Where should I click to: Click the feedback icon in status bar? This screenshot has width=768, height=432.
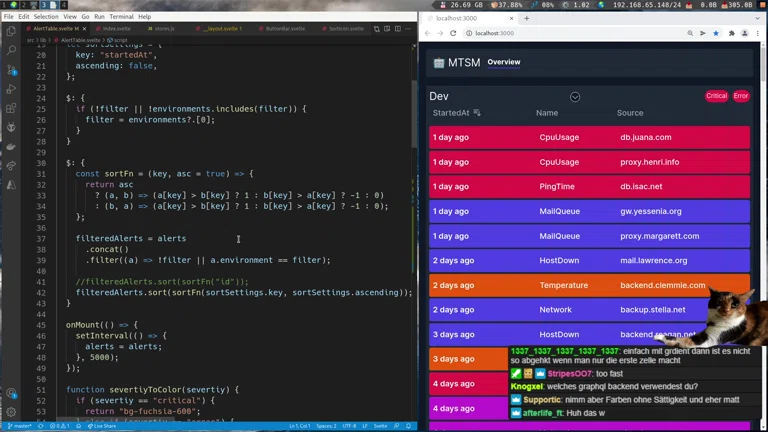click(396, 426)
